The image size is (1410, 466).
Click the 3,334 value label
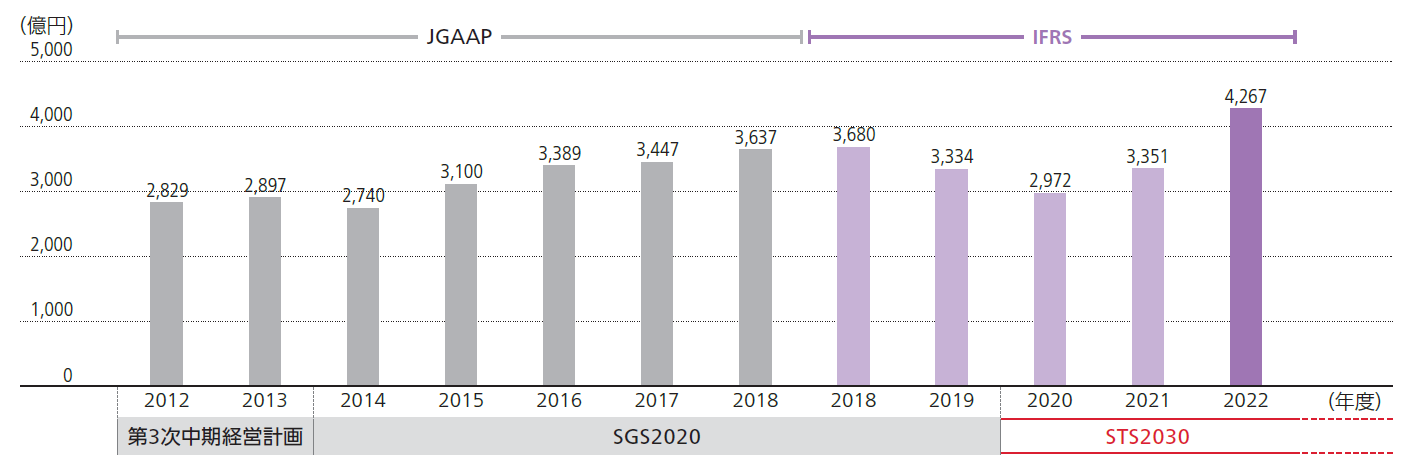(951, 157)
